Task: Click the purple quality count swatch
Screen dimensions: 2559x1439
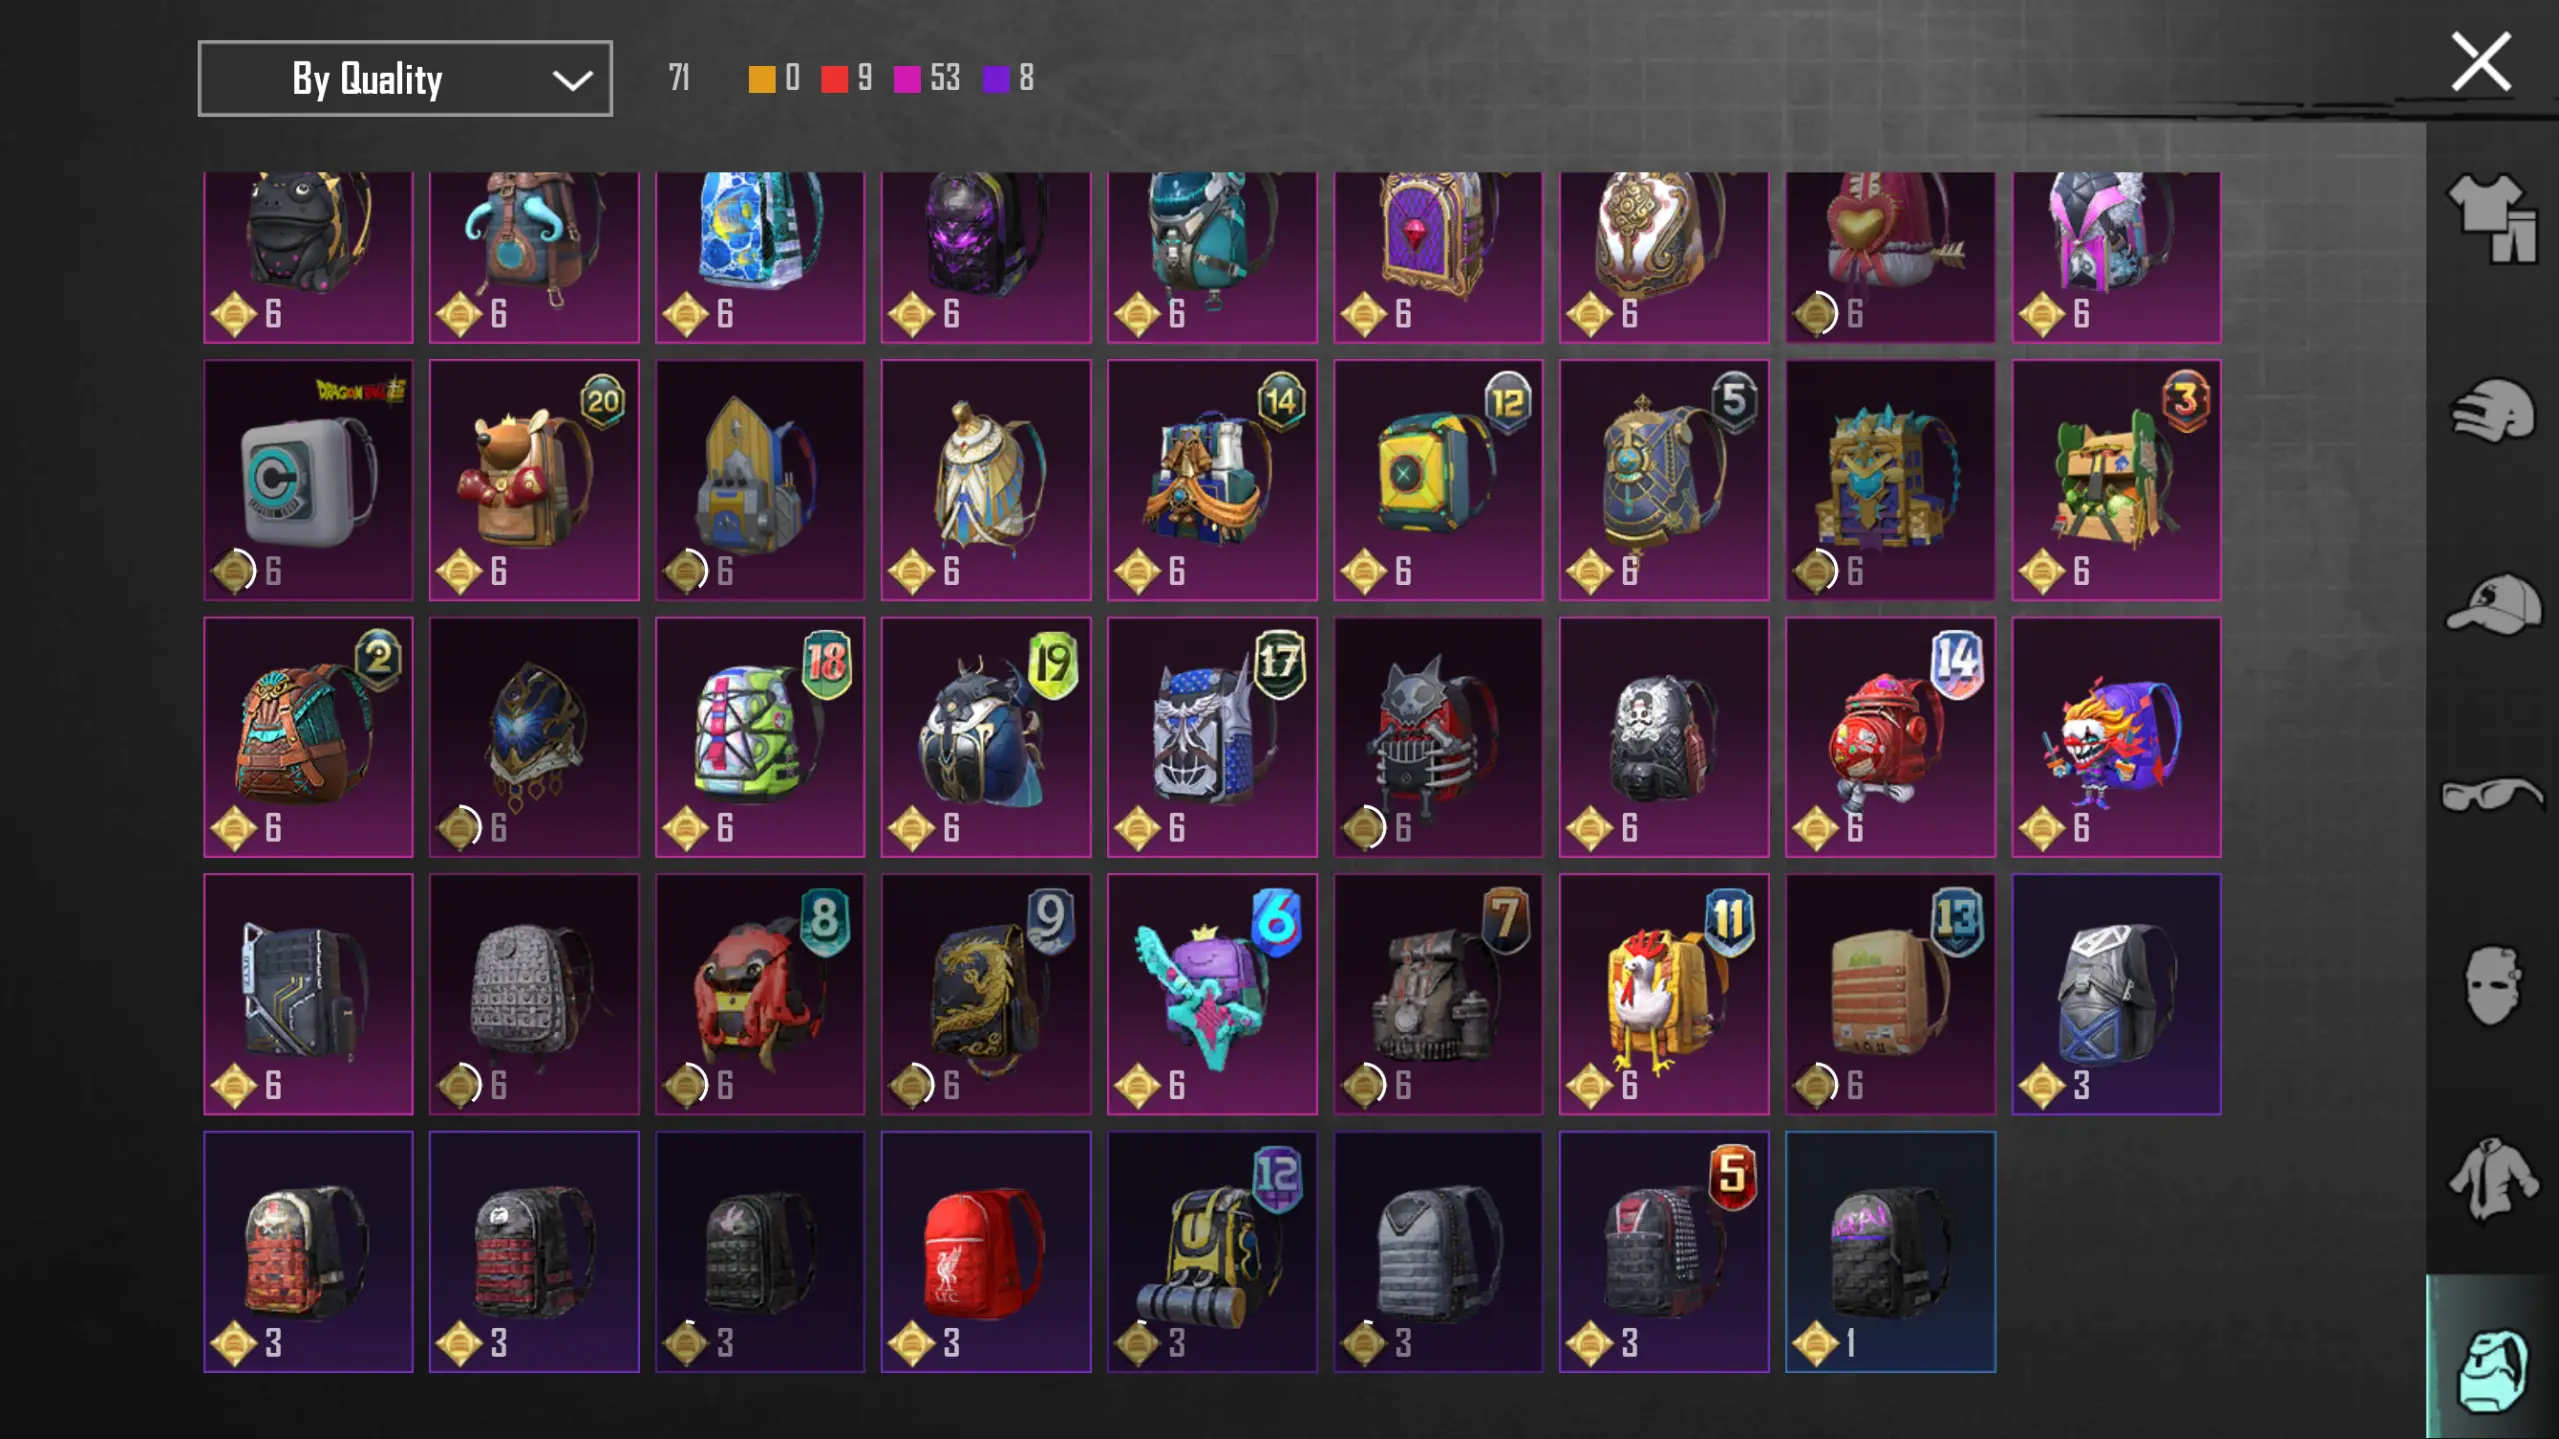Action: [x=996, y=79]
